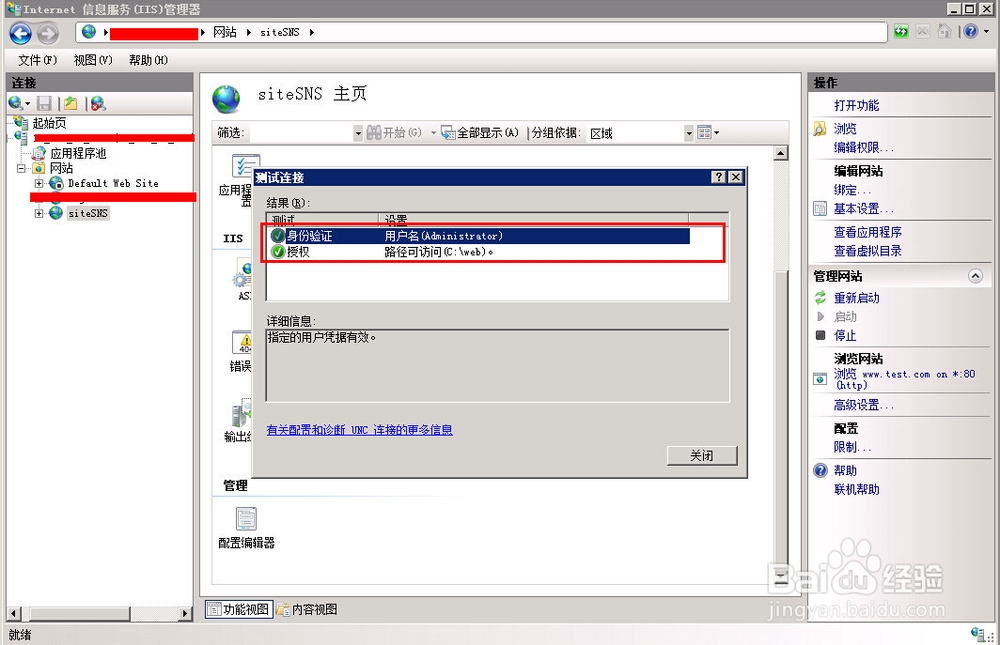Click the save connections floppy disk icon

(x=43, y=103)
